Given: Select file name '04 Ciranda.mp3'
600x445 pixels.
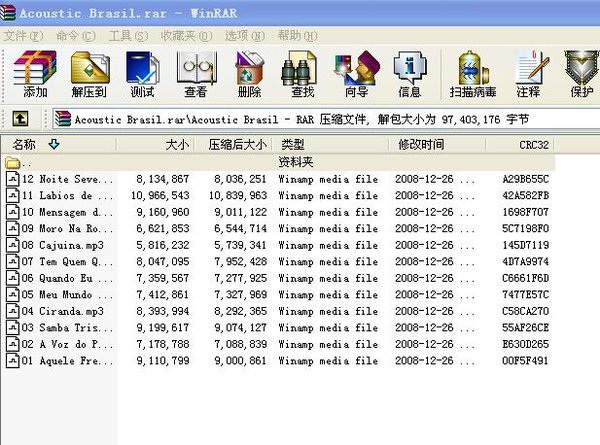Looking at the screenshot, I should (63, 311).
